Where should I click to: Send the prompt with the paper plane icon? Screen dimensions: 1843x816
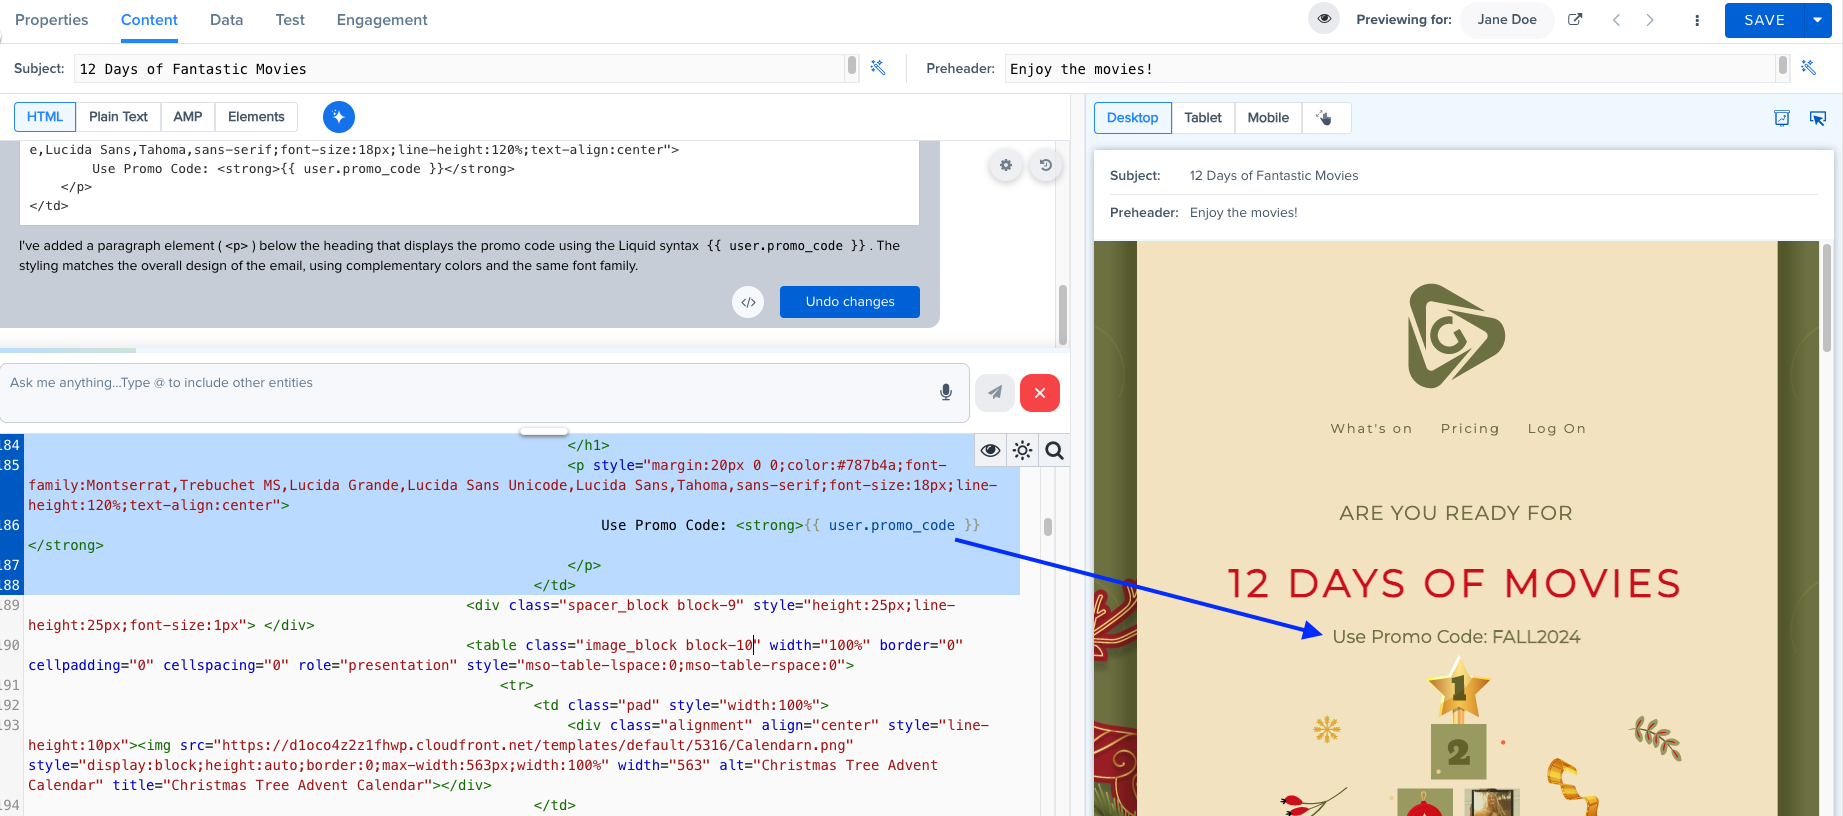point(995,393)
